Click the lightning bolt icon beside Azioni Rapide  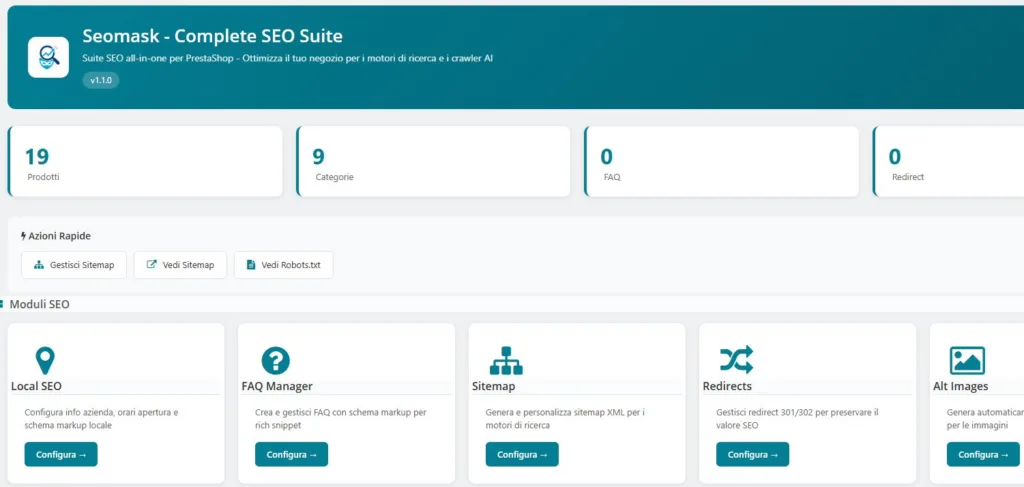click(x=24, y=236)
